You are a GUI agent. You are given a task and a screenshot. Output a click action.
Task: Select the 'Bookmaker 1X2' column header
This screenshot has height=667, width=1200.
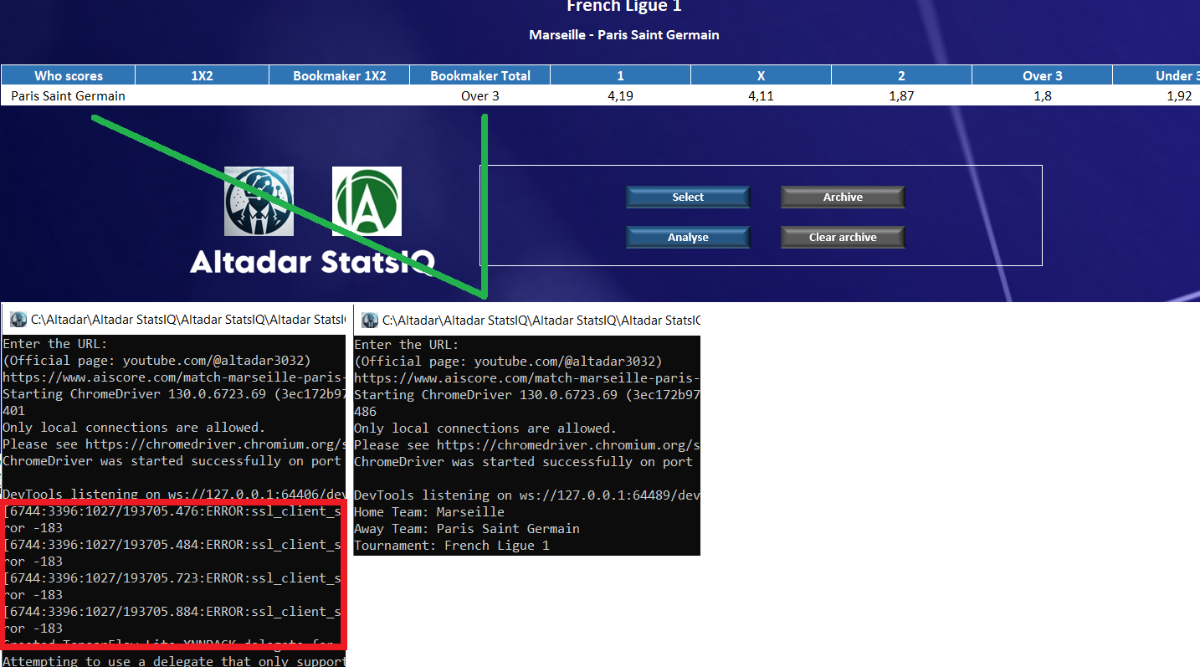340,75
